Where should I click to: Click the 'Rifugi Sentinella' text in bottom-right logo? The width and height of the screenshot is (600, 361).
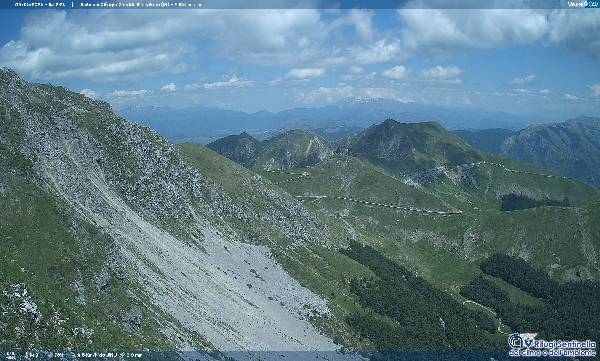pos(565,344)
